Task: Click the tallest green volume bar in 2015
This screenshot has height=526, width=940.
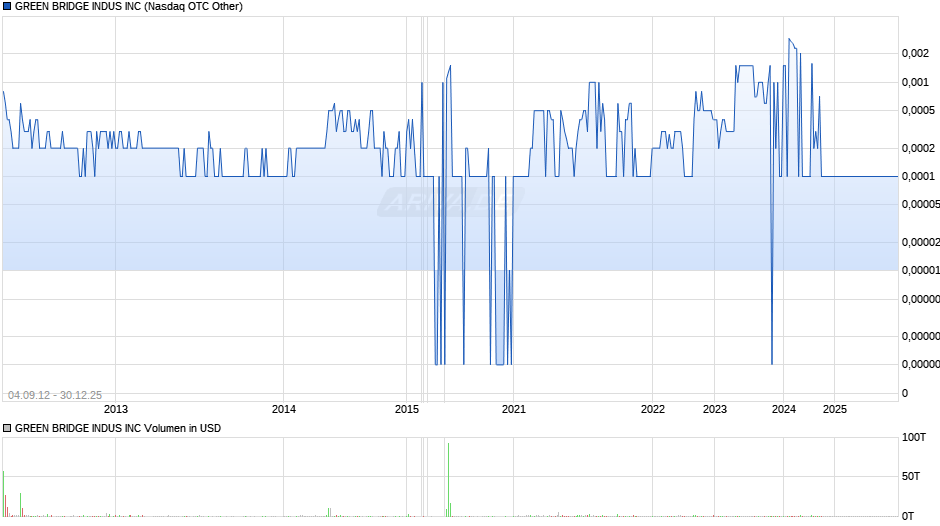Action: pyautogui.click(x=448, y=479)
